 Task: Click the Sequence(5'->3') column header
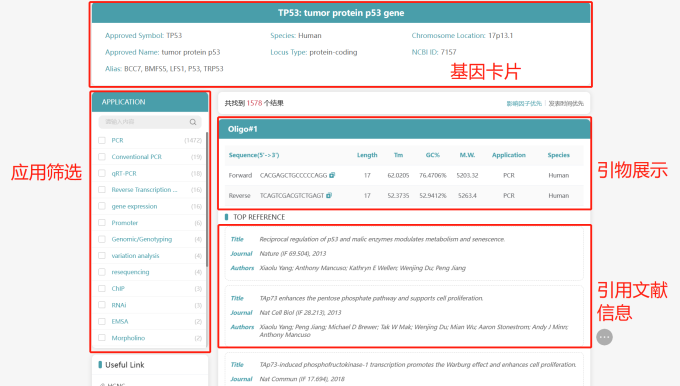(254, 155)
